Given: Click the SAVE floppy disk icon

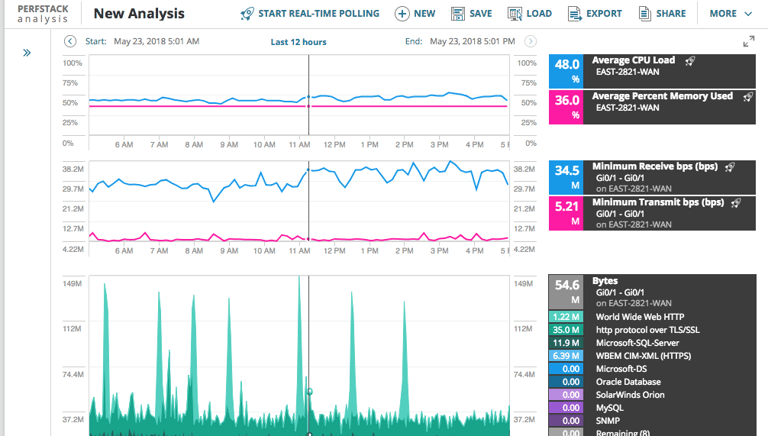Looking at the screenshot, I should click(457, 14).
